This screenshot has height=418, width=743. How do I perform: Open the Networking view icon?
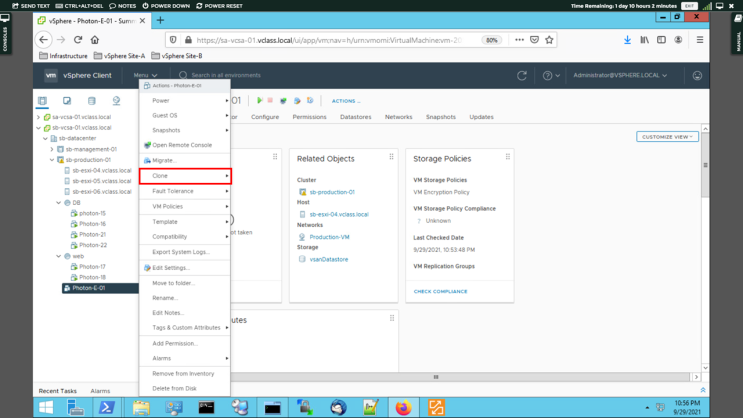[x=116, y=100]
